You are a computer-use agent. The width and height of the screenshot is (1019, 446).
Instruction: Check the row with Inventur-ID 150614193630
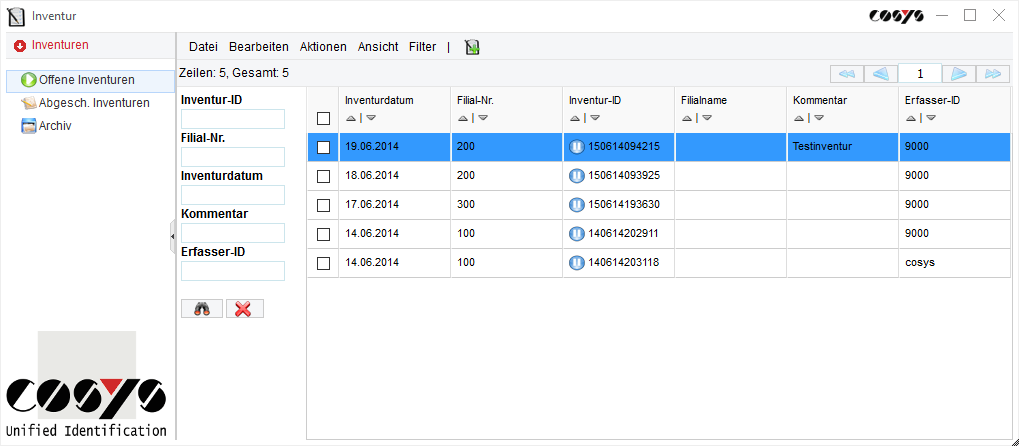click(x=323, y=205)
